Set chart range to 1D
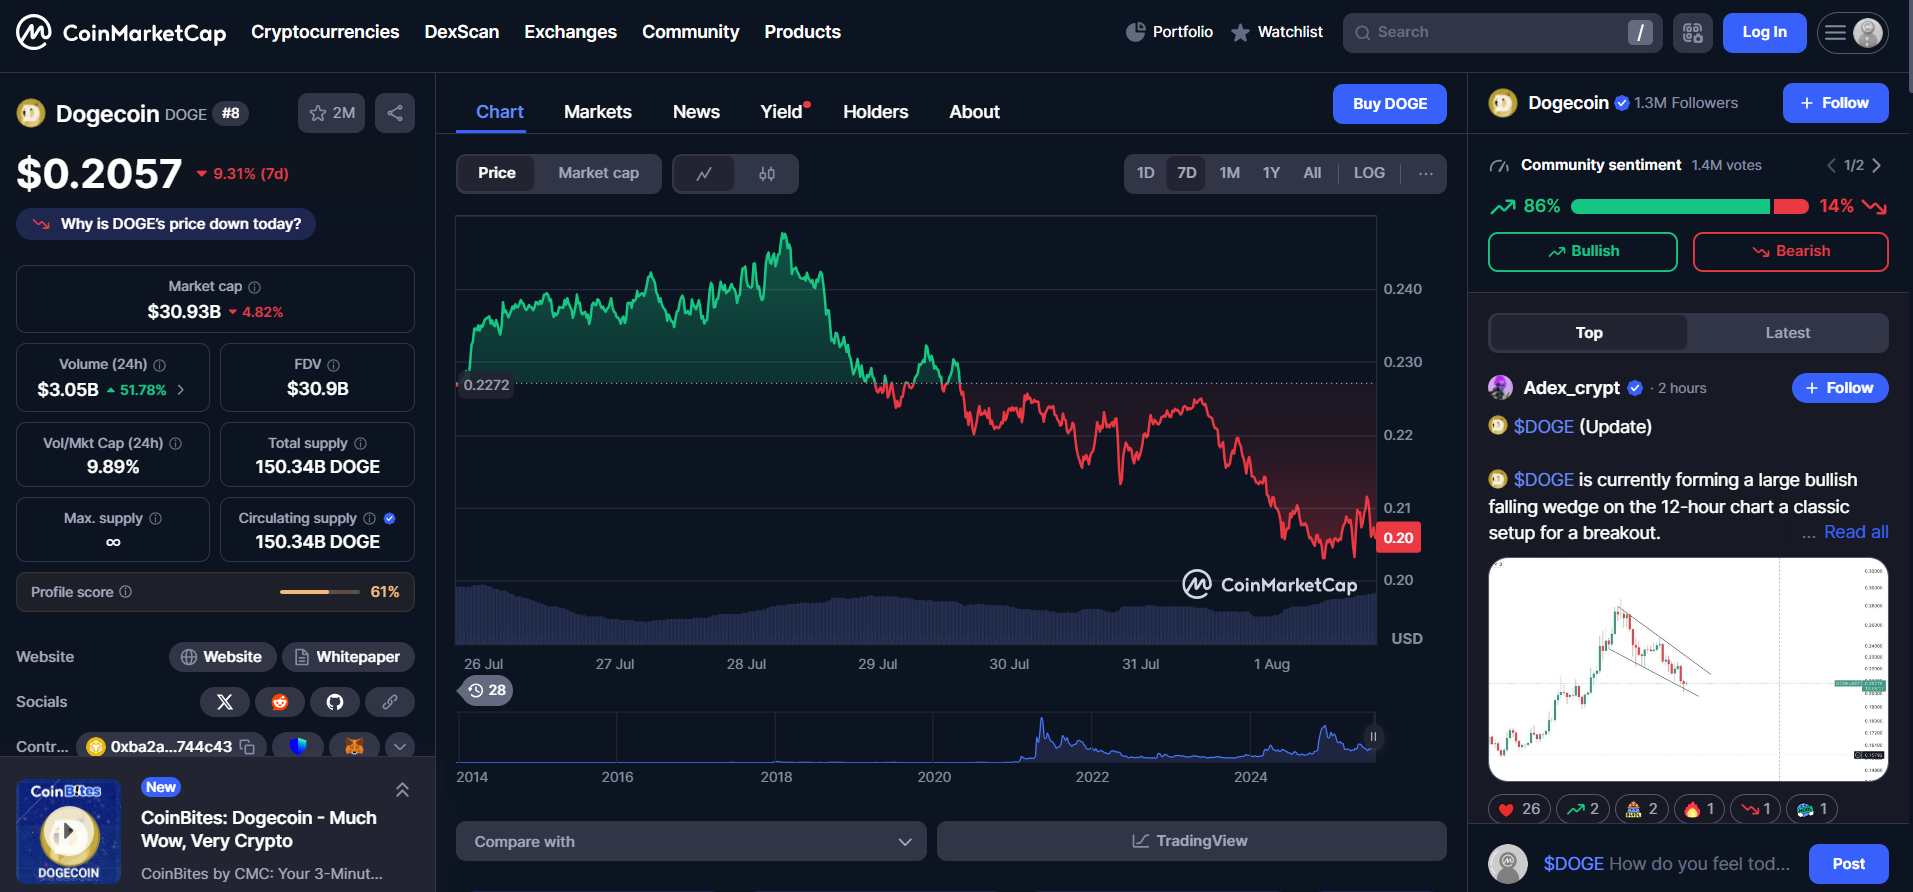This screenshot has width=1913, height=892. [1145, 173]
